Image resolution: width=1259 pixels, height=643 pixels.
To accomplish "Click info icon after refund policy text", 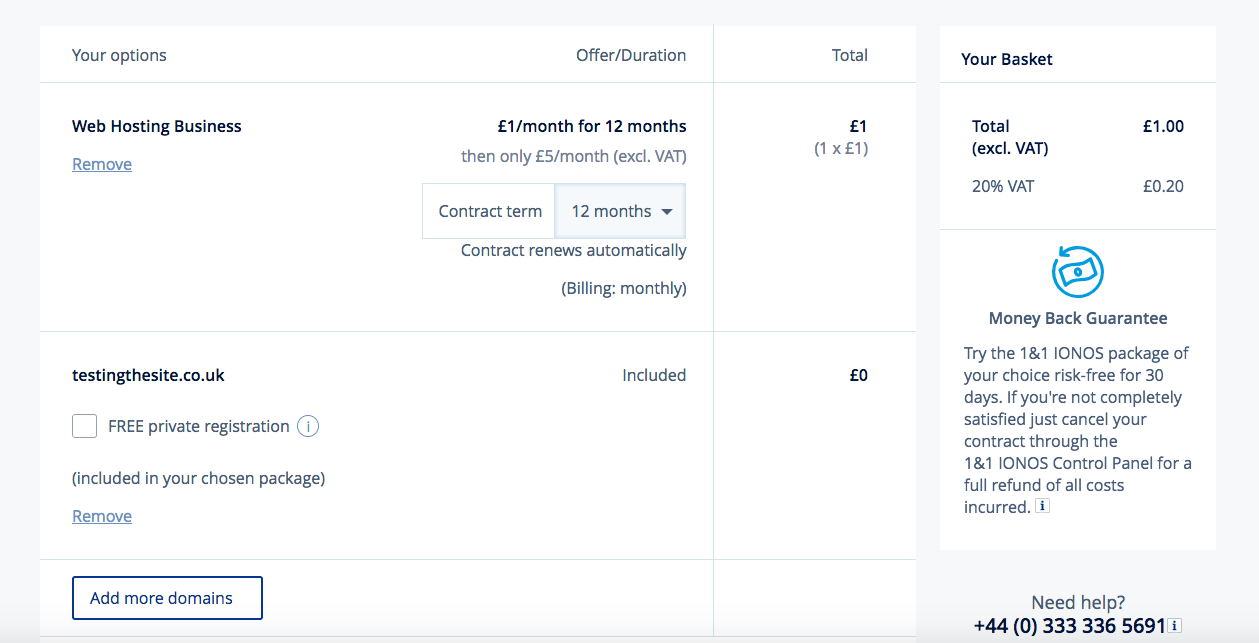I will tap(1042, 506).
